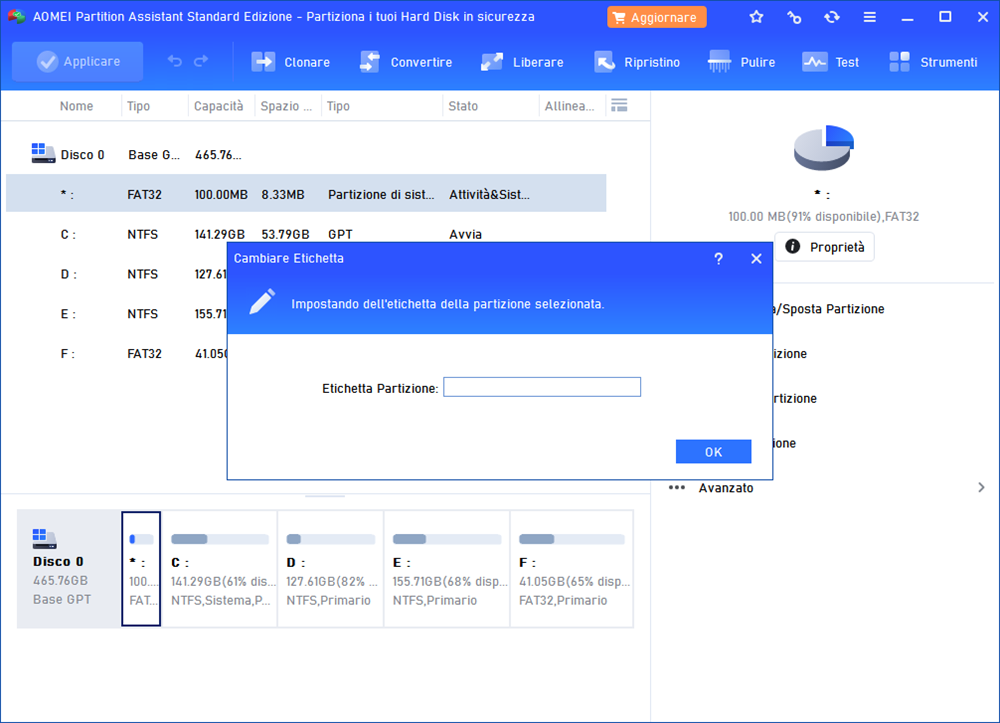Click the Disco 0 block in disk map
Viewport: 1000px width, 723px height.
coord(69,569)
